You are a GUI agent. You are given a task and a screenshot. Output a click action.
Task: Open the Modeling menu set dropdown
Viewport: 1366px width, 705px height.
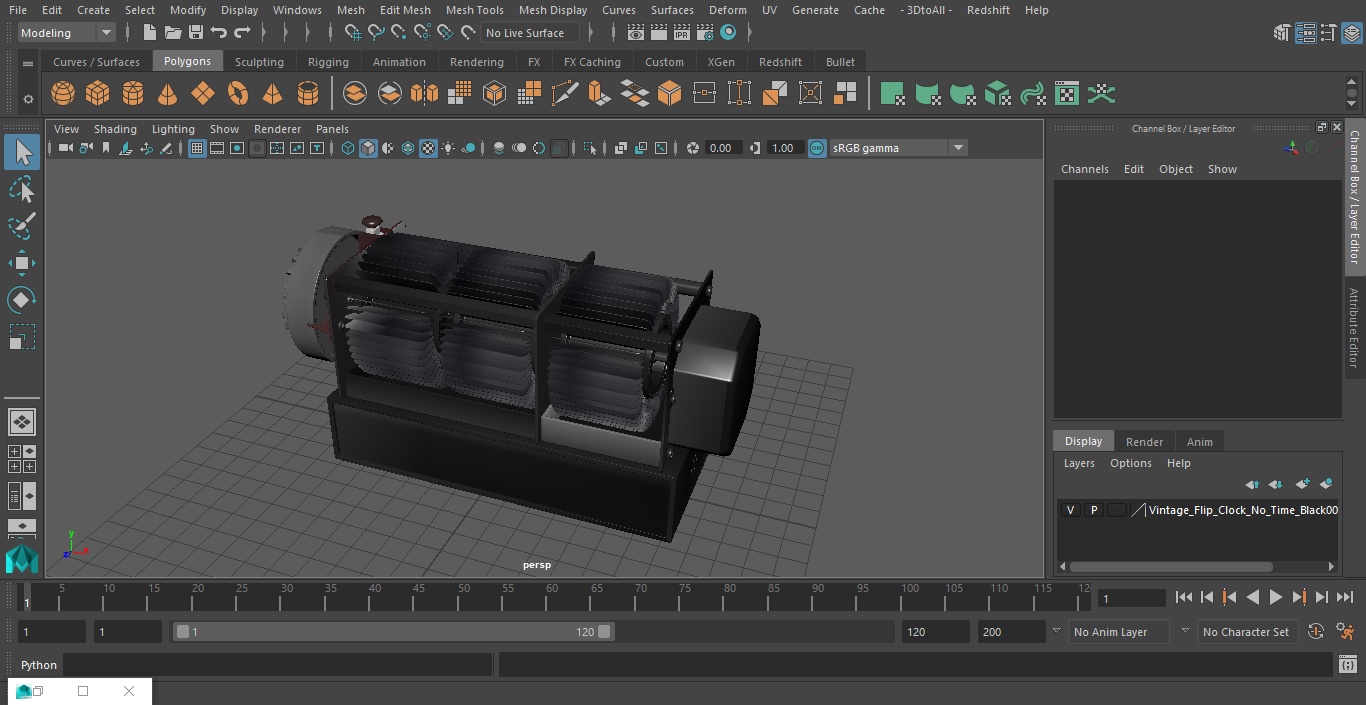tap(67, 33)
